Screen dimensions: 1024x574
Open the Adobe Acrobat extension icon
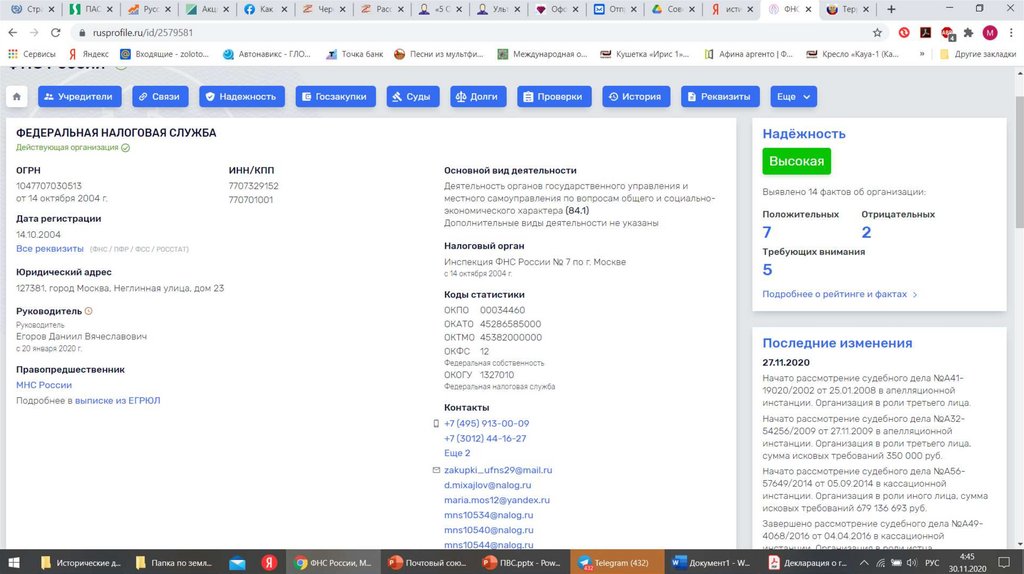(925, 33)
